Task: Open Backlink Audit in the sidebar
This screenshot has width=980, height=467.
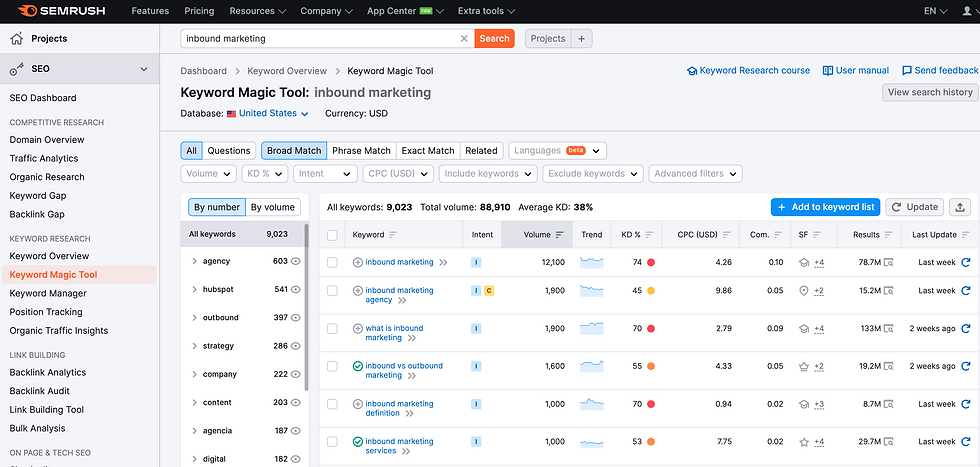Action: pos(39,391)
